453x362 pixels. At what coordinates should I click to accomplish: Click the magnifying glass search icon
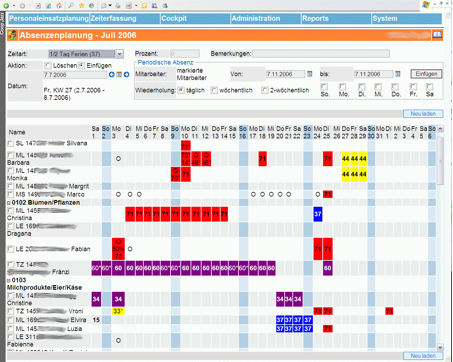[71, 6]
